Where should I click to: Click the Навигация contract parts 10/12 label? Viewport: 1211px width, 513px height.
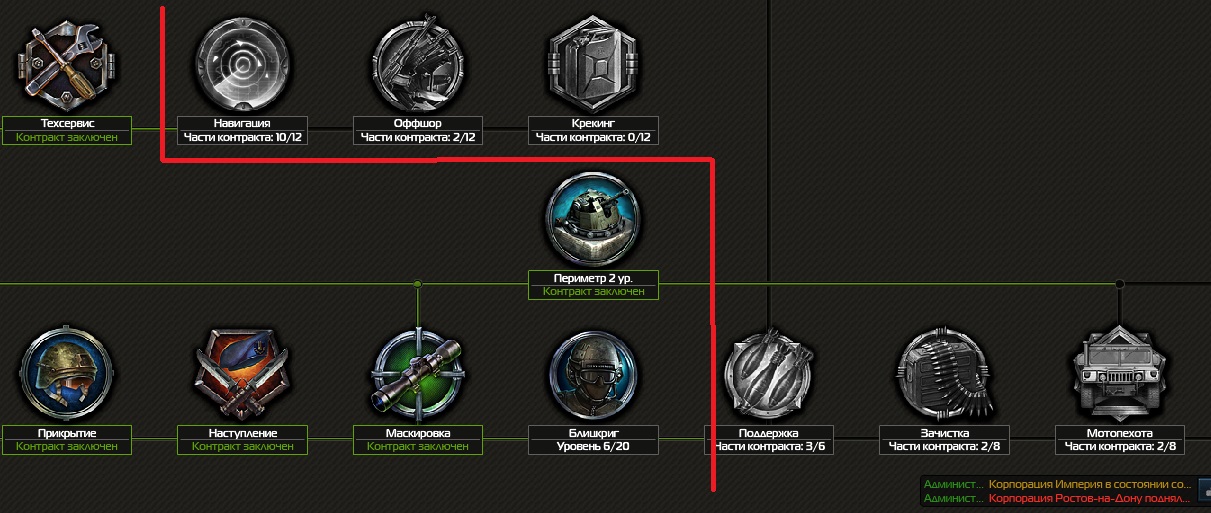pos(242,137)
